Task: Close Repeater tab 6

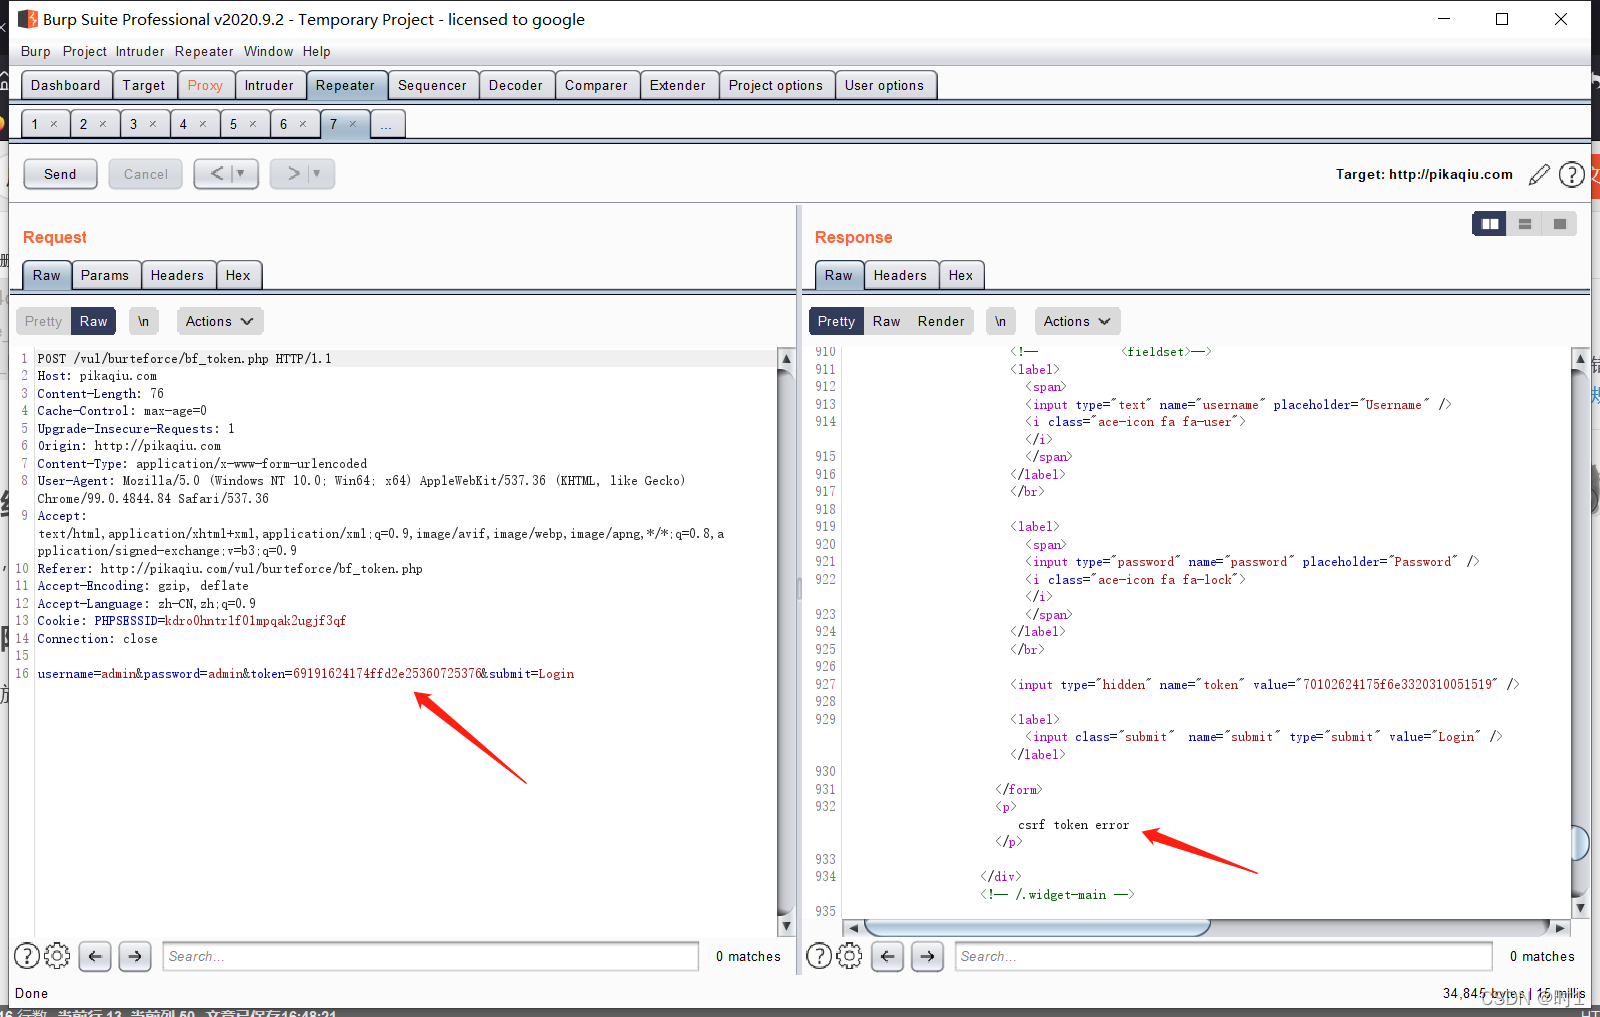Action: pos(303,124)
